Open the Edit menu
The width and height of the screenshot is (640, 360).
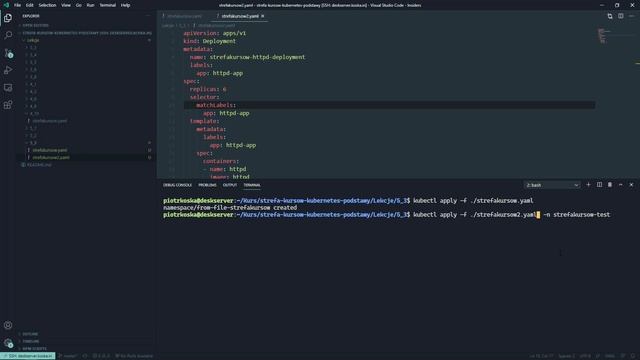pyautogui.click(x=30, y=5)
